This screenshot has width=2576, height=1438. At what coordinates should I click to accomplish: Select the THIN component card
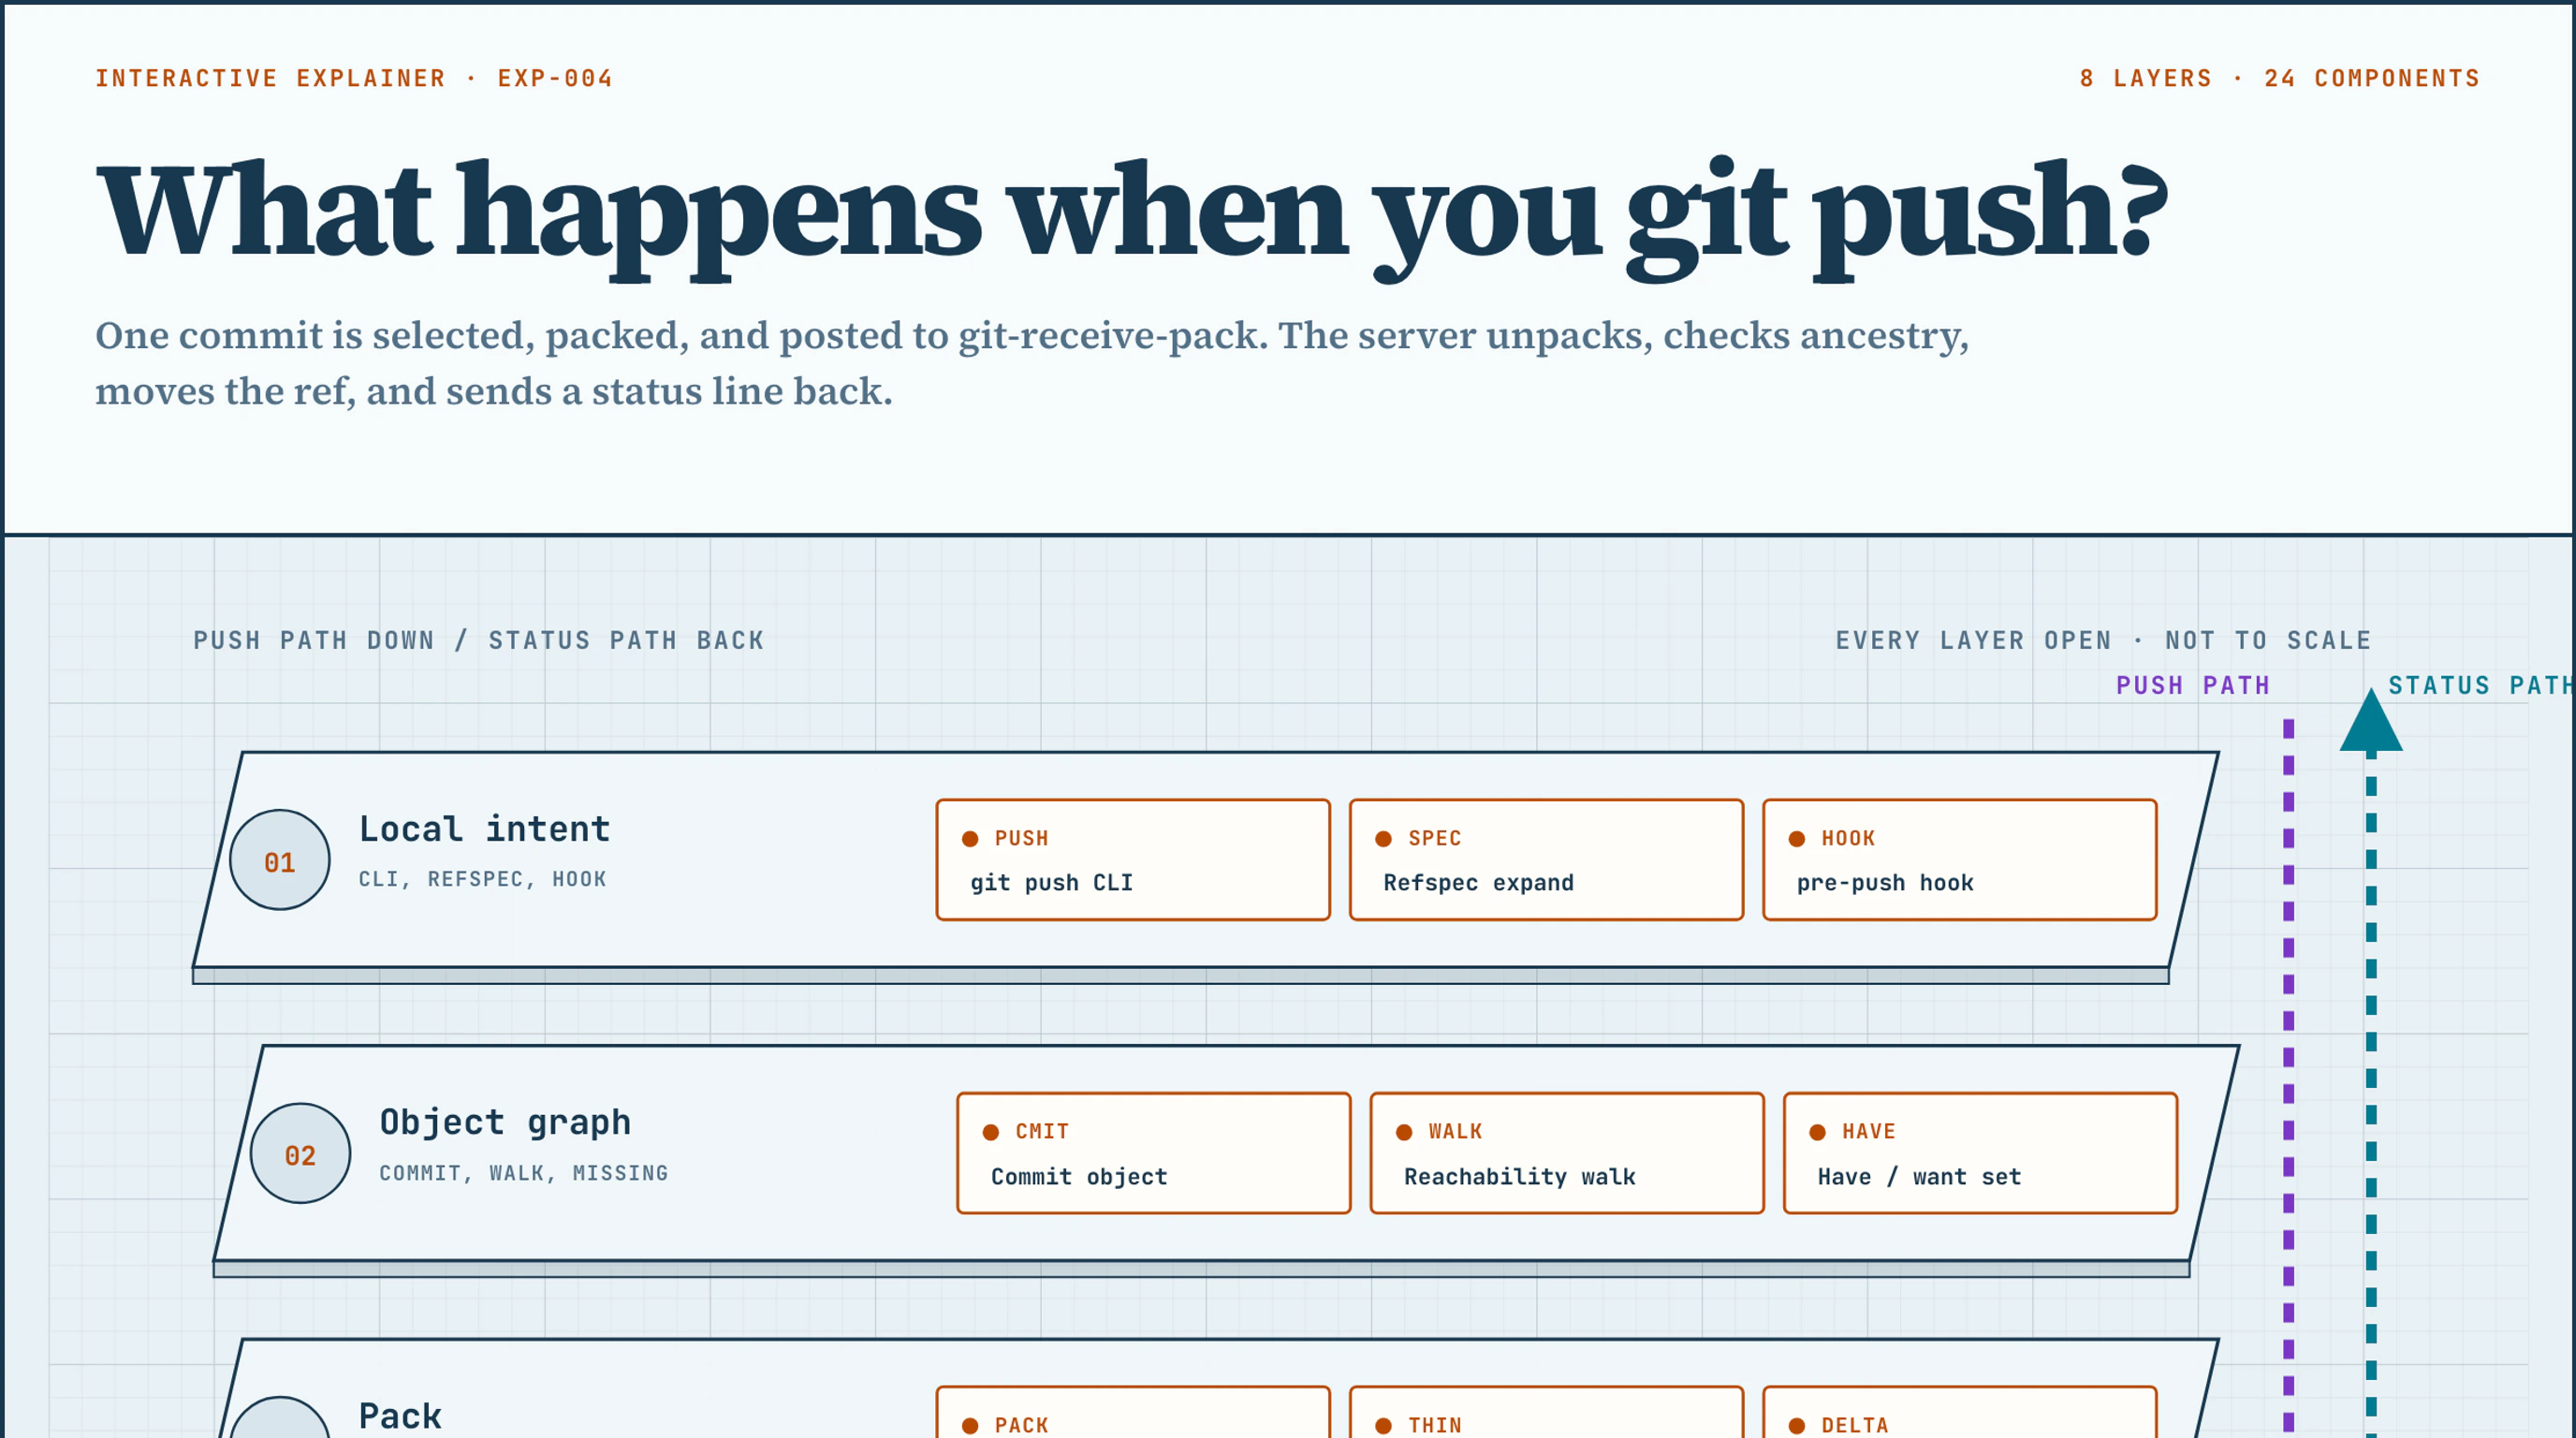[1546, 1412]
